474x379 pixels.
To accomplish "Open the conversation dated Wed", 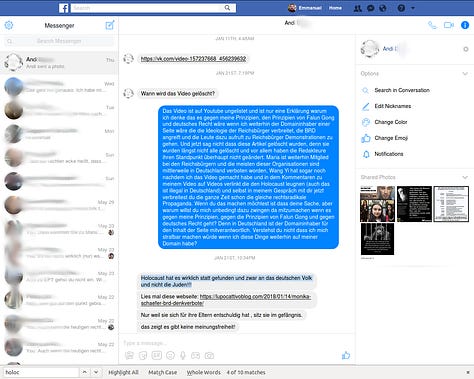I will point(59,87).
